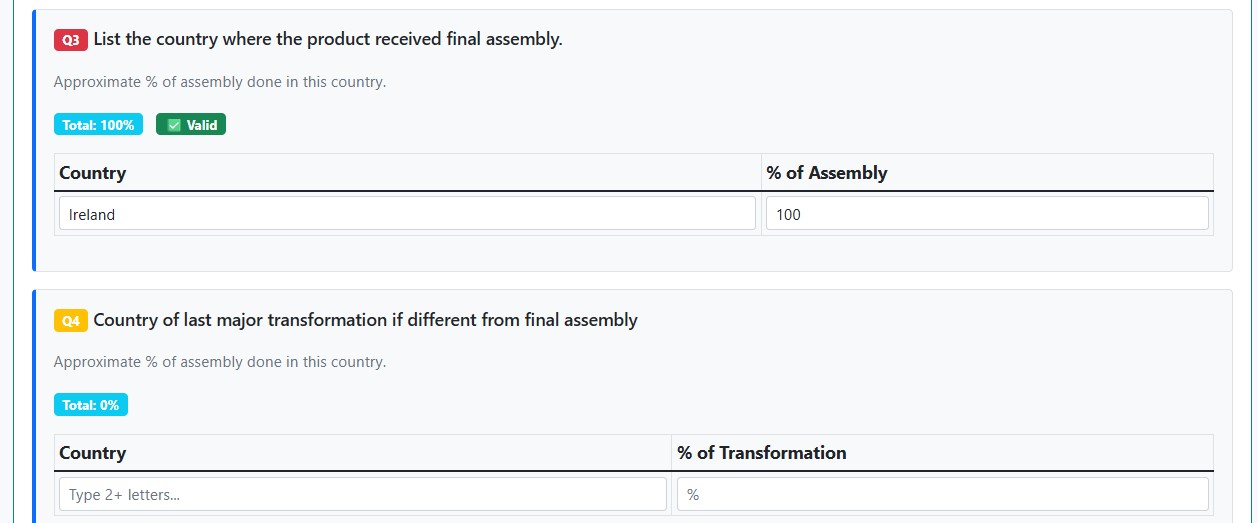Click the green Valid status label
The width and height of the screenshot is (1258, 523).
191,125
